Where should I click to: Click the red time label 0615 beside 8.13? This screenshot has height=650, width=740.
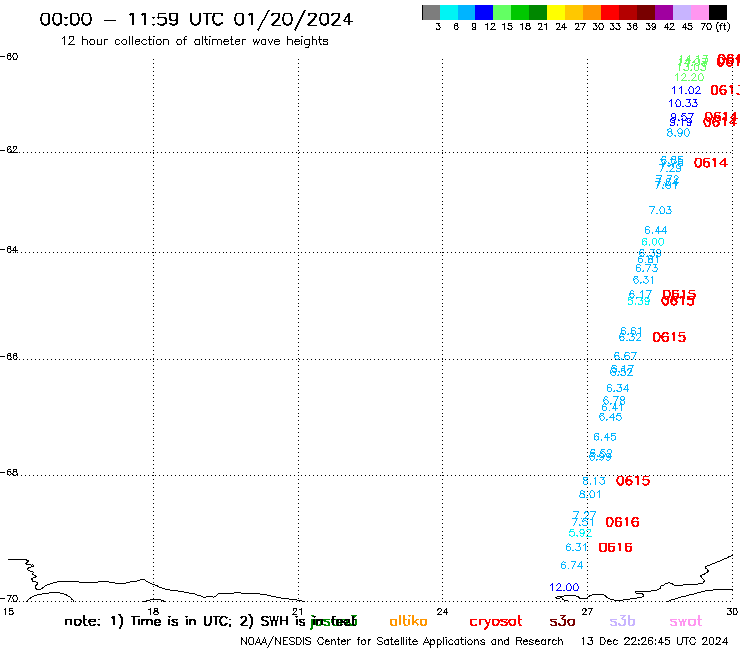[x=633, y=481]
